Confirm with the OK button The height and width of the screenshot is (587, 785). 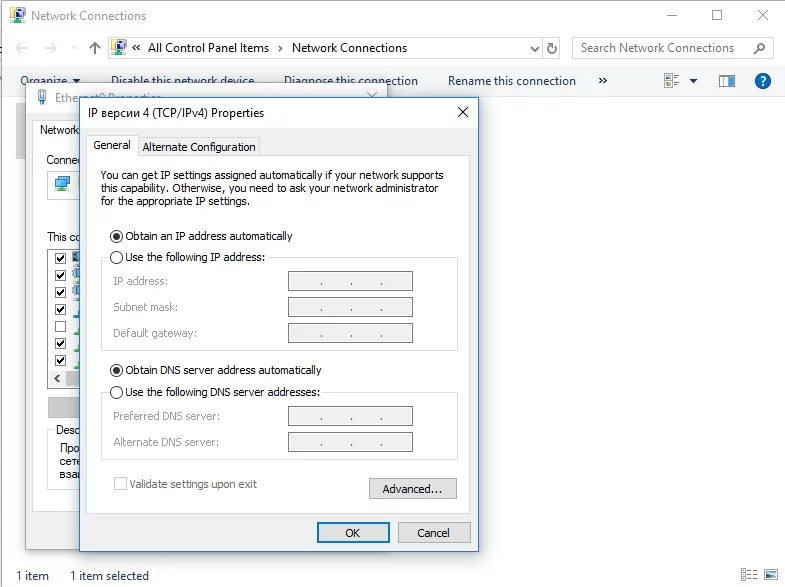pyautogui.click(x=353, y=532)
